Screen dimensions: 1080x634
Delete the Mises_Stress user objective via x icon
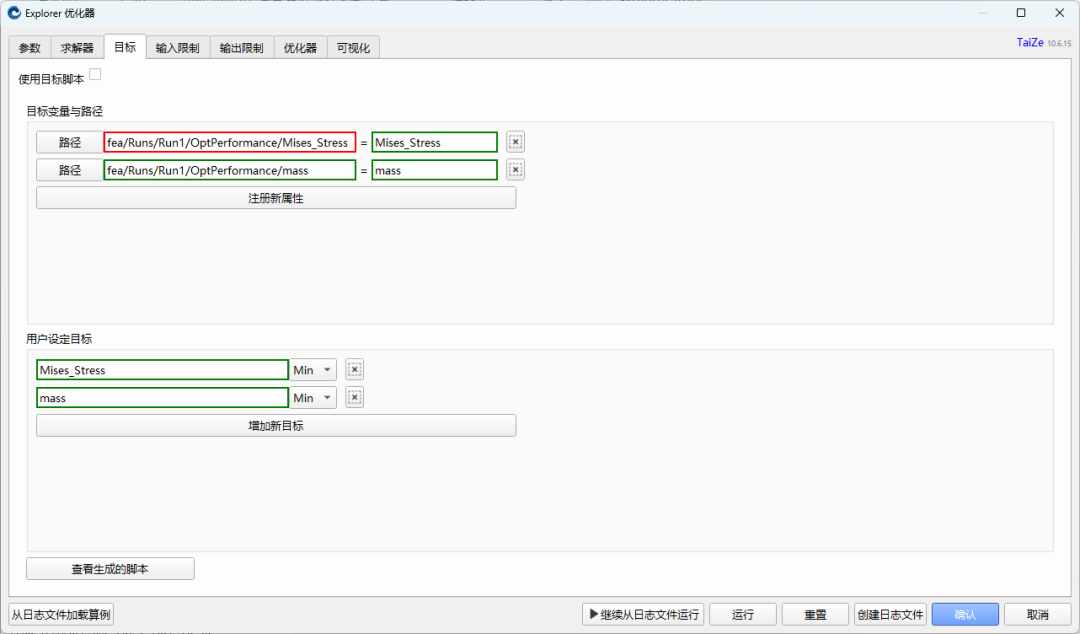point(354,369)
